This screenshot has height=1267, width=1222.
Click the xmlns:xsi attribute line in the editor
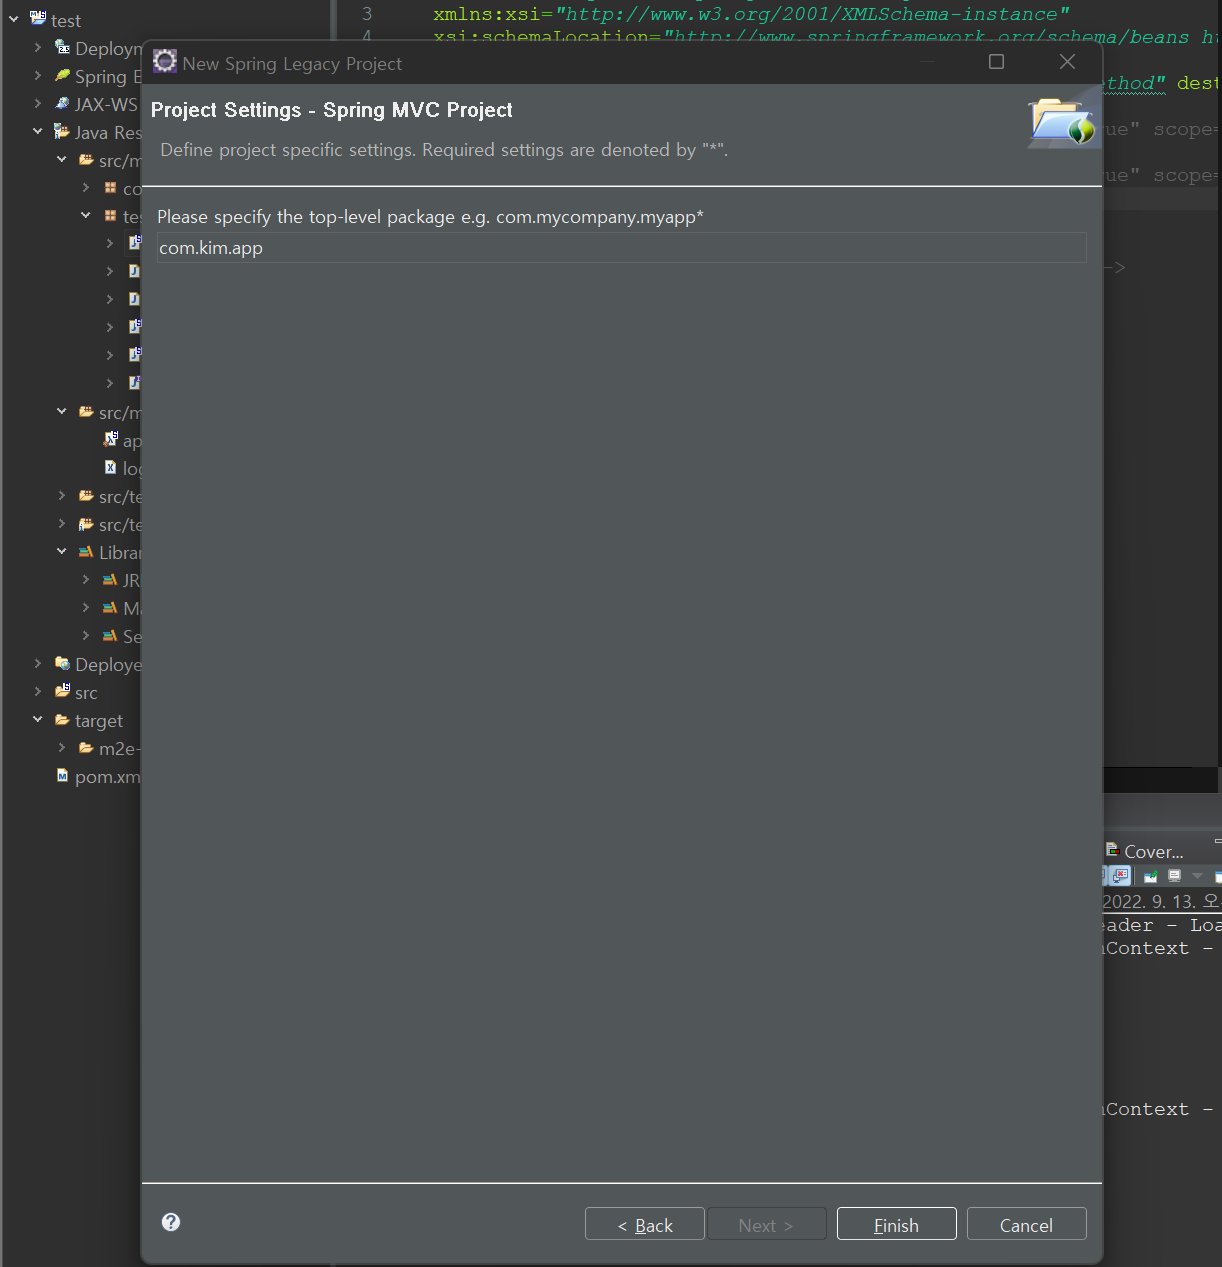(751, 14)
